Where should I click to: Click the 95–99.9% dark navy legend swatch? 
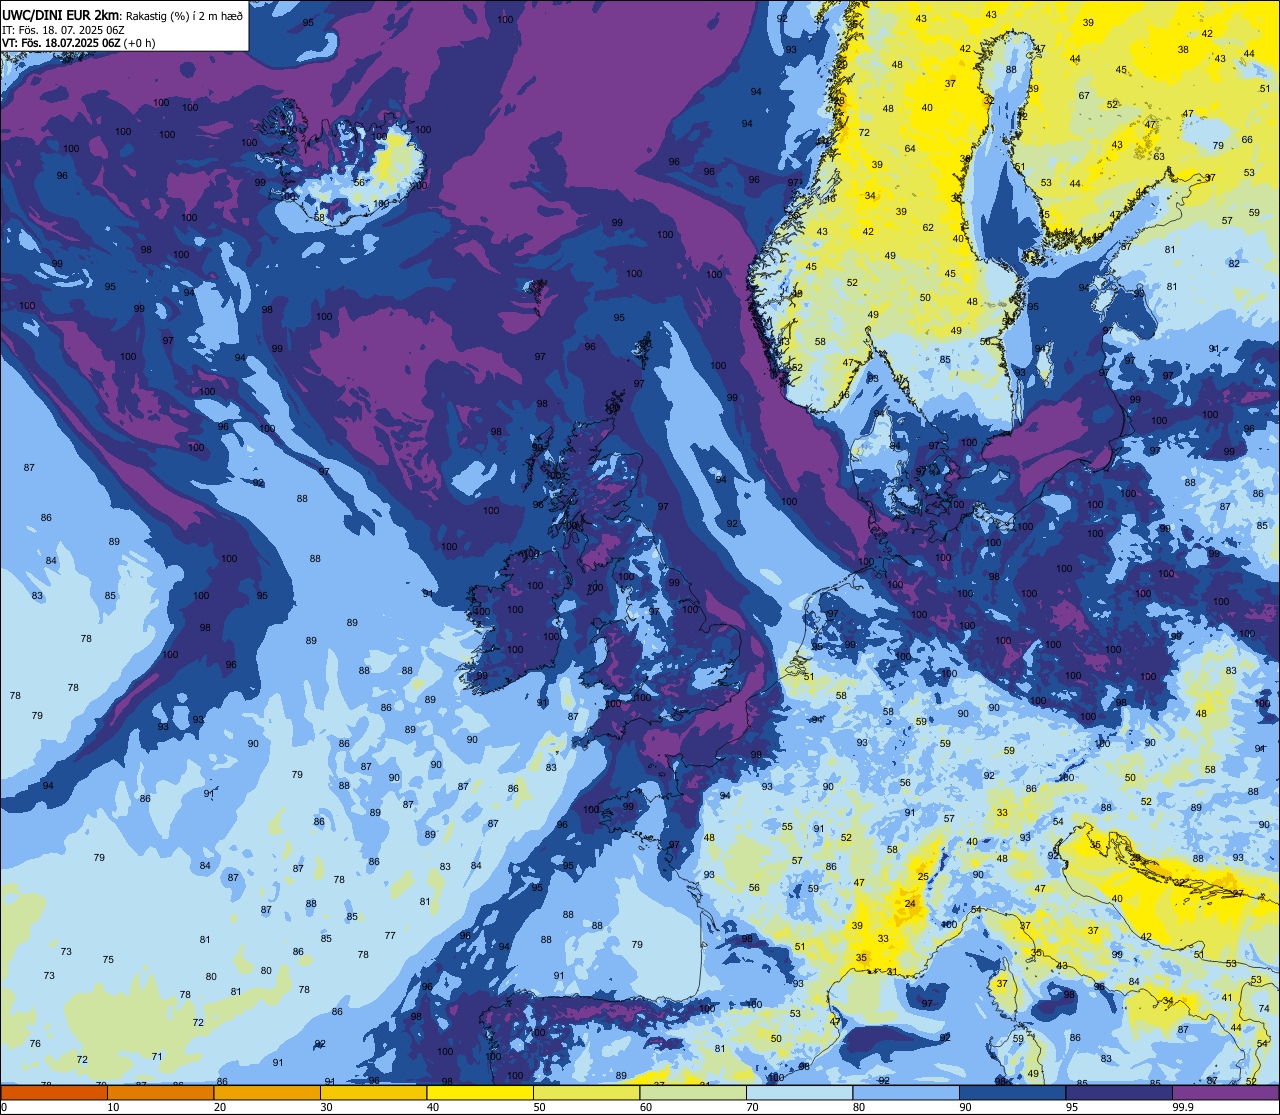click(1119, 1093)
